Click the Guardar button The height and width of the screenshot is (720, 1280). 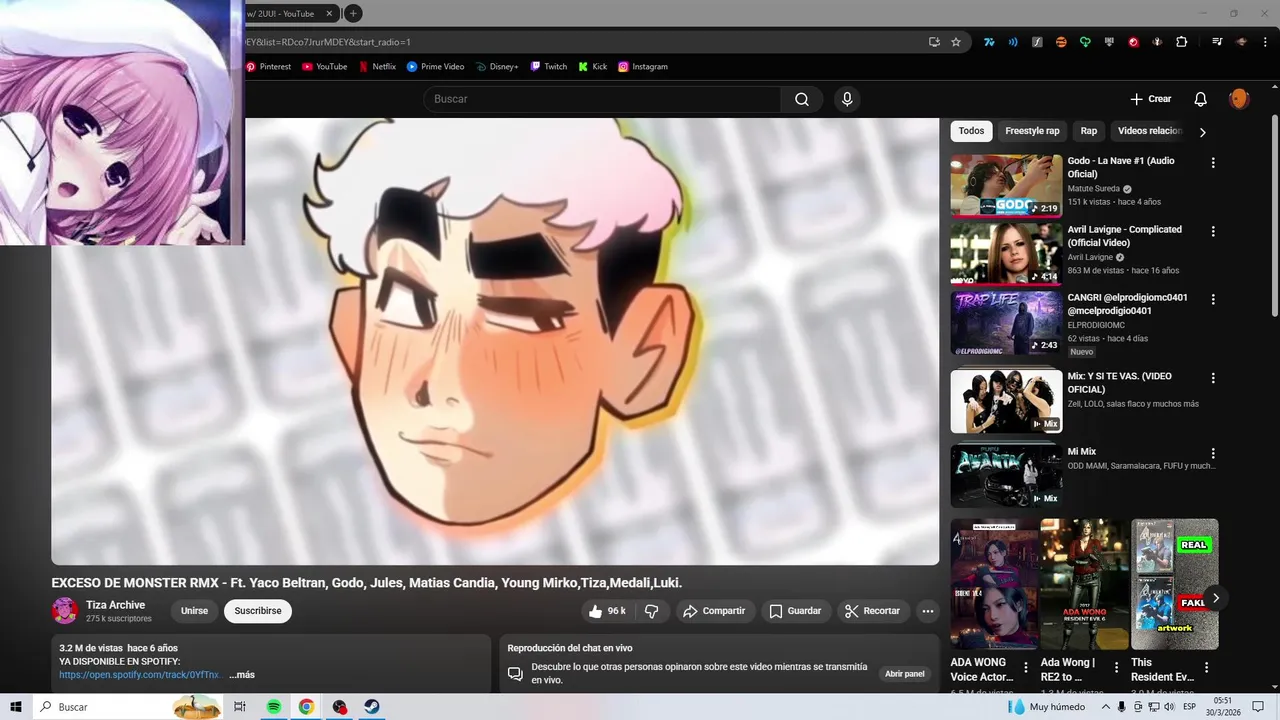pos(795,611)
